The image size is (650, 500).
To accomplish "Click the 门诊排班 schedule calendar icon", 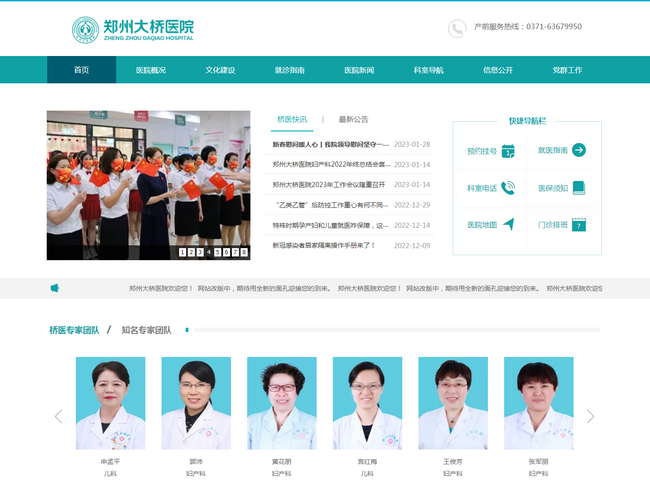I will [578, 224].
